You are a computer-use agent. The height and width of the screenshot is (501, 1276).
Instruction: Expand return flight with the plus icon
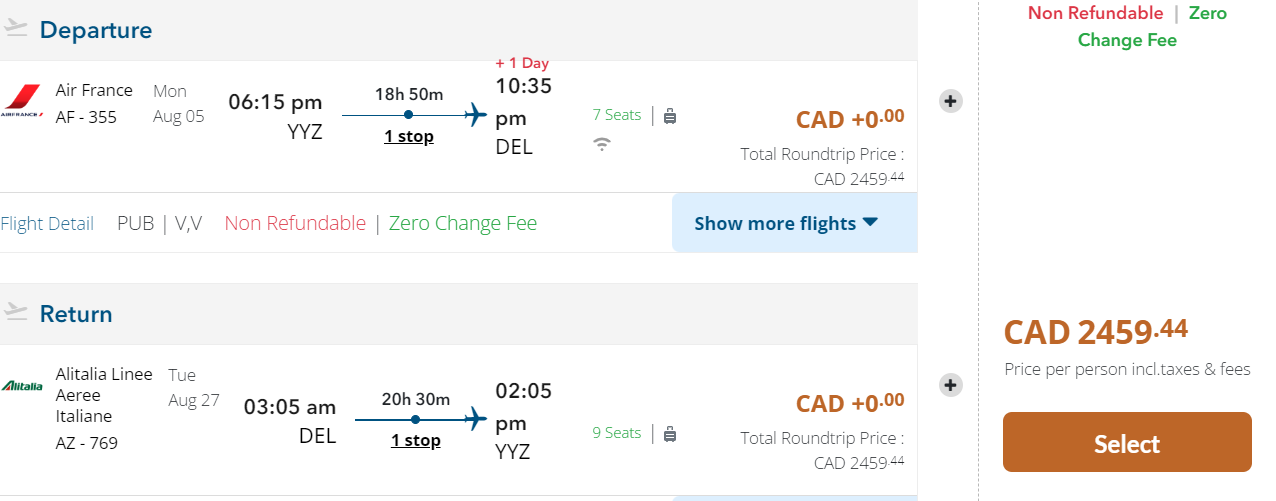pyautogui.click(x=951, y=385)
